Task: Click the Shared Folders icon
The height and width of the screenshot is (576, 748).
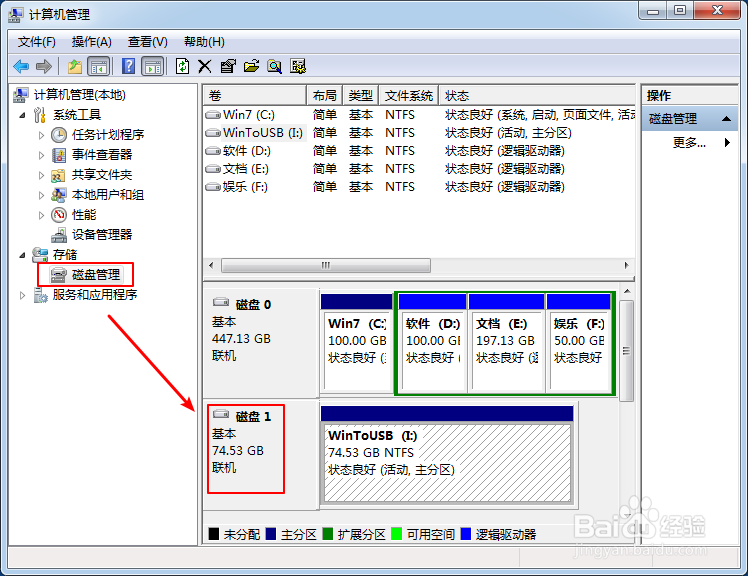Action: coord(58,175)
